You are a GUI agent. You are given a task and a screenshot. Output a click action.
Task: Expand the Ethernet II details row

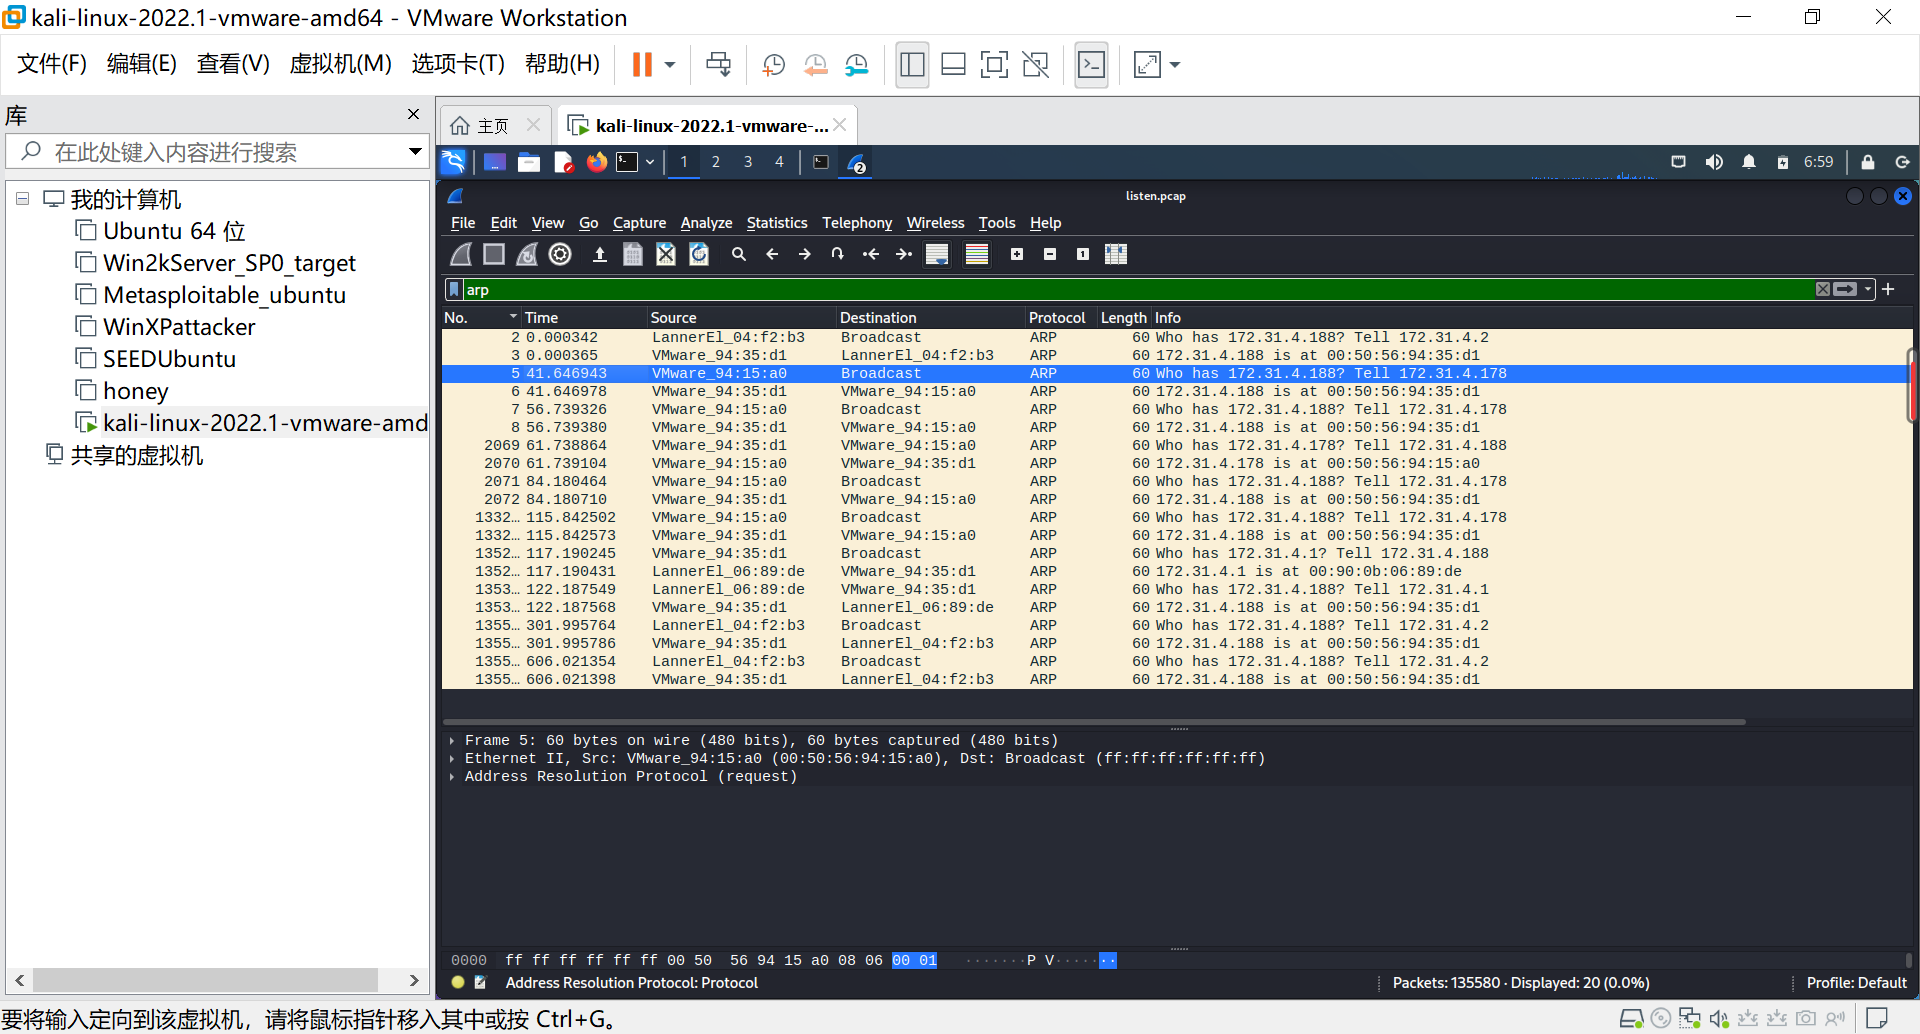[x=452, y=759]
